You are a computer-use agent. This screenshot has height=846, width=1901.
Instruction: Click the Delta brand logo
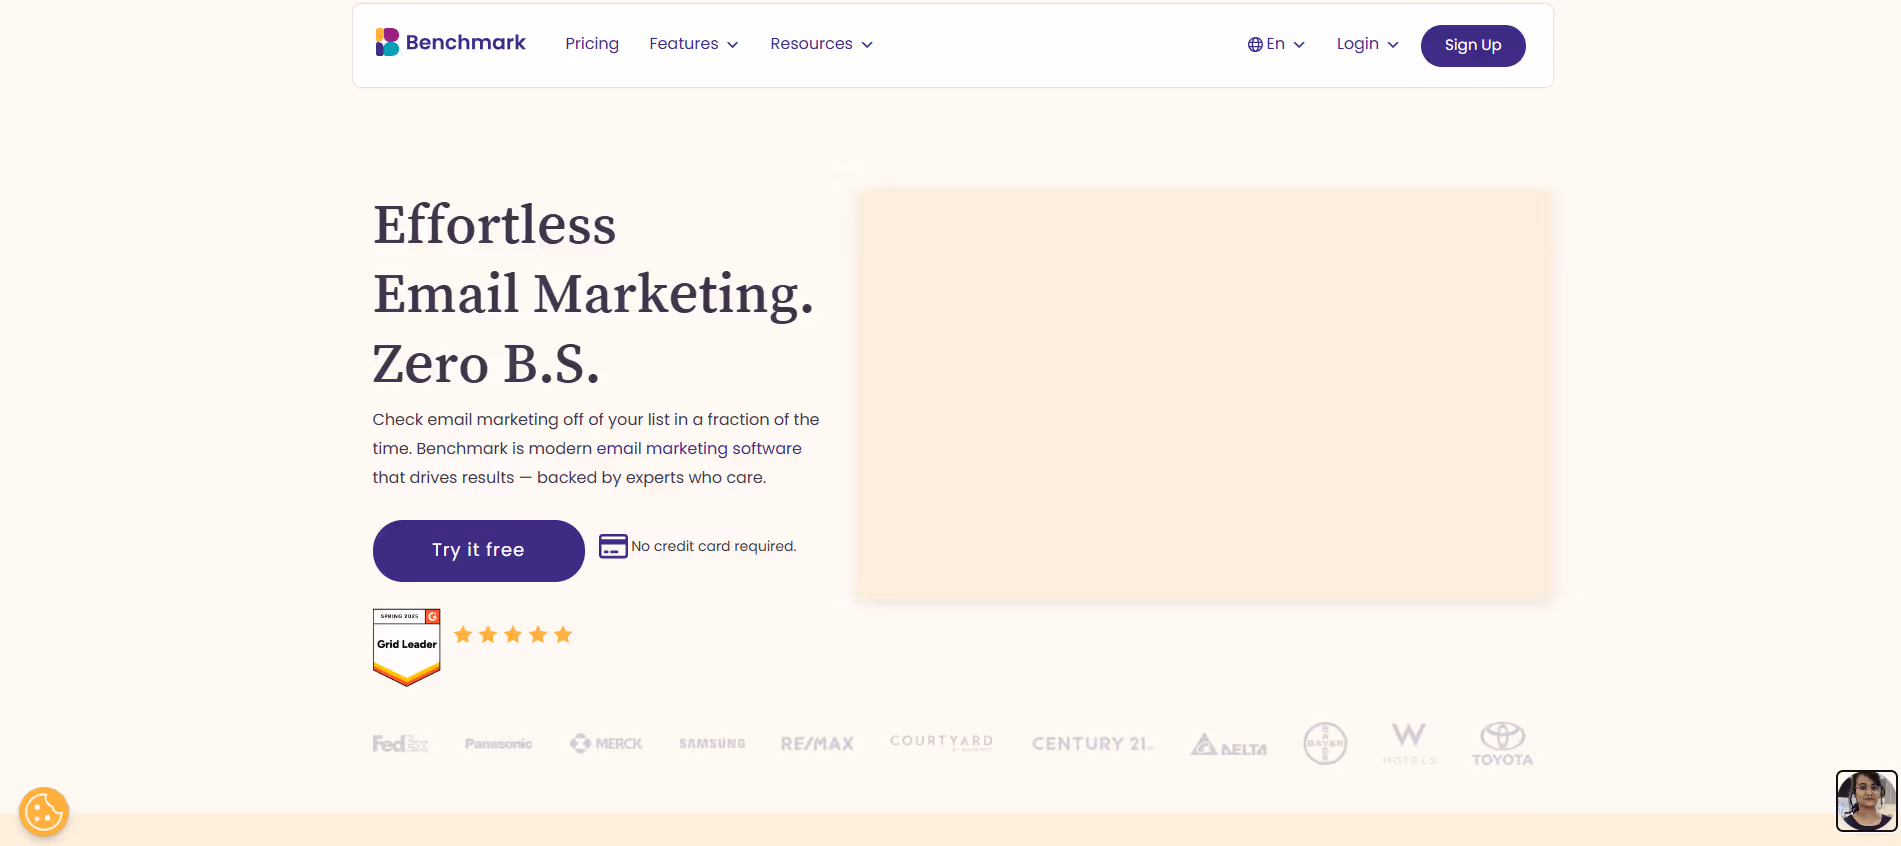[x=1228, y=744]
